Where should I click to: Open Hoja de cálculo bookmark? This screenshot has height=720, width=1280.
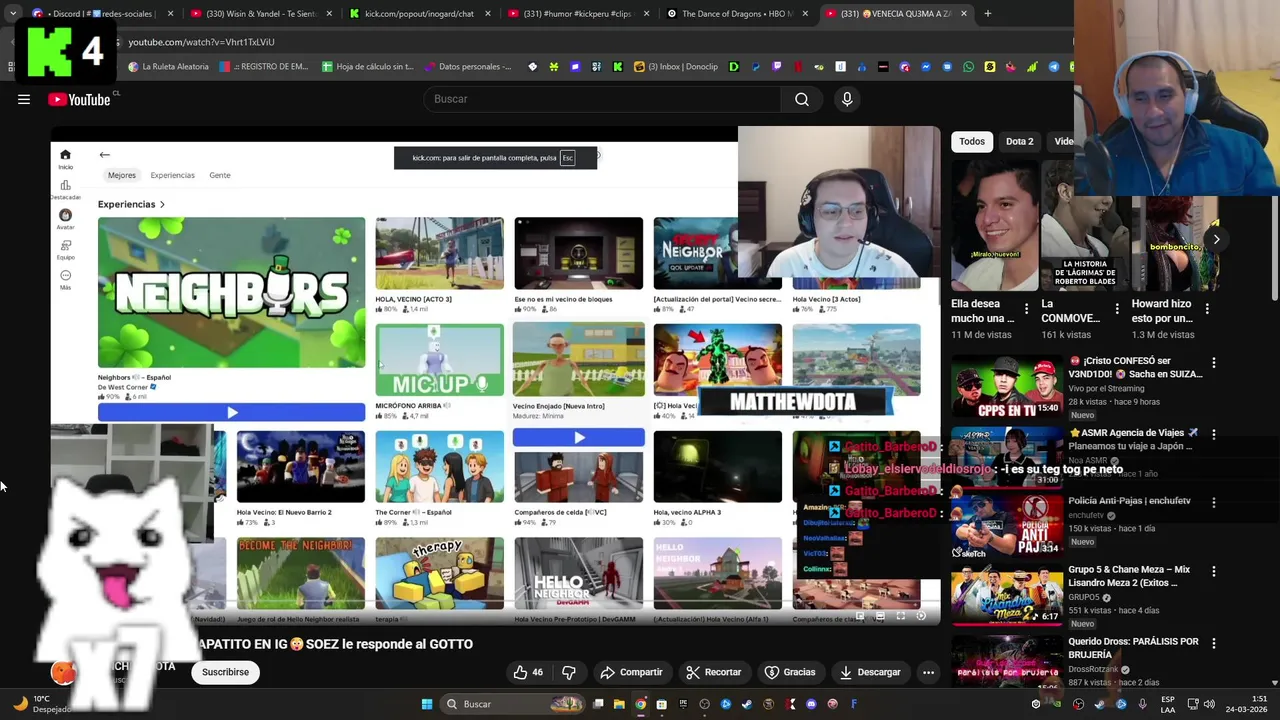pos(368,67)
